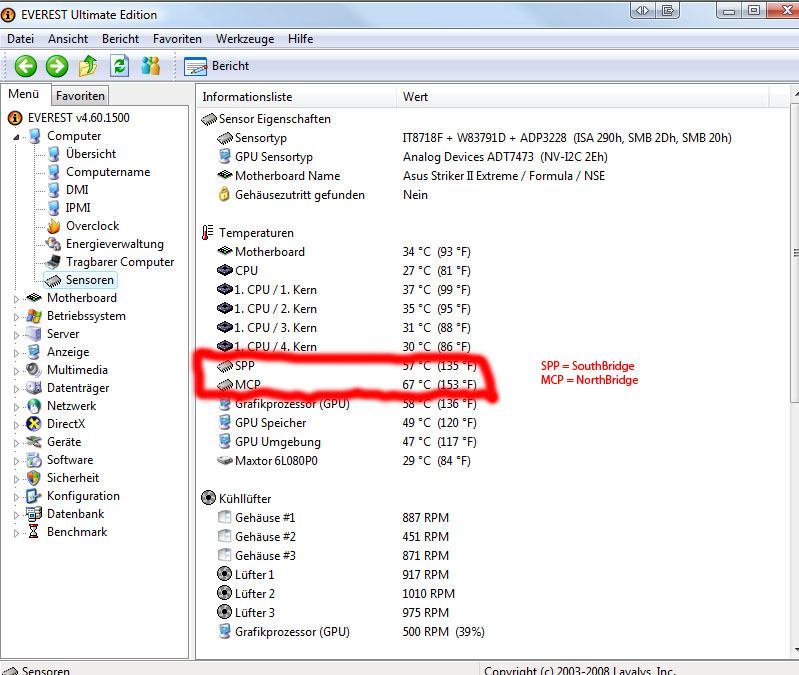
Task: Expand the DirectX tree node
Action: tap(16, 424)
